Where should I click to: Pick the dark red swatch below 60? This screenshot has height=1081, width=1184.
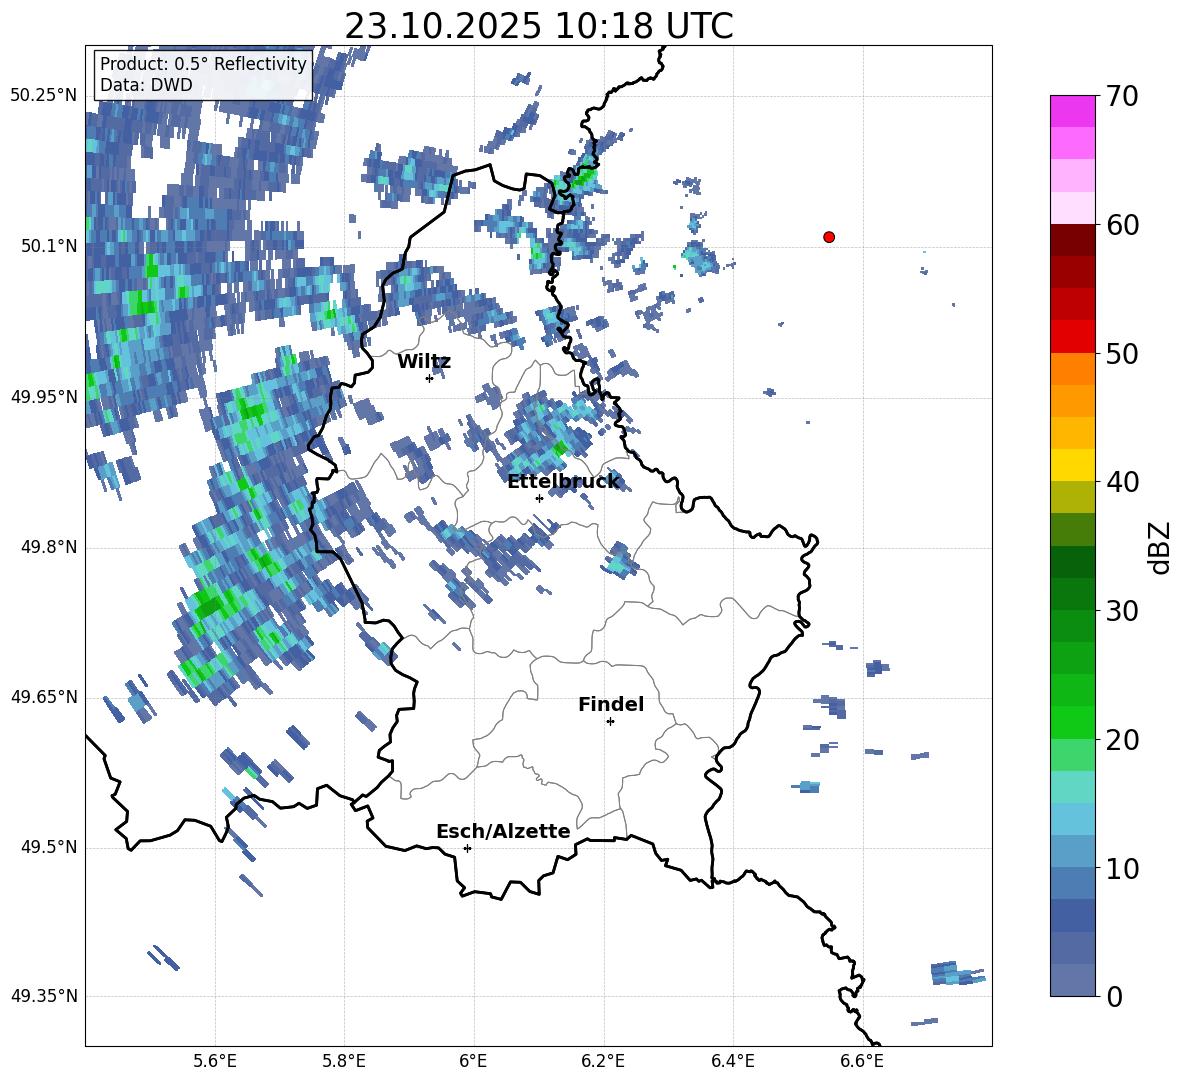pyautogui.click(x=1072, y=240)
